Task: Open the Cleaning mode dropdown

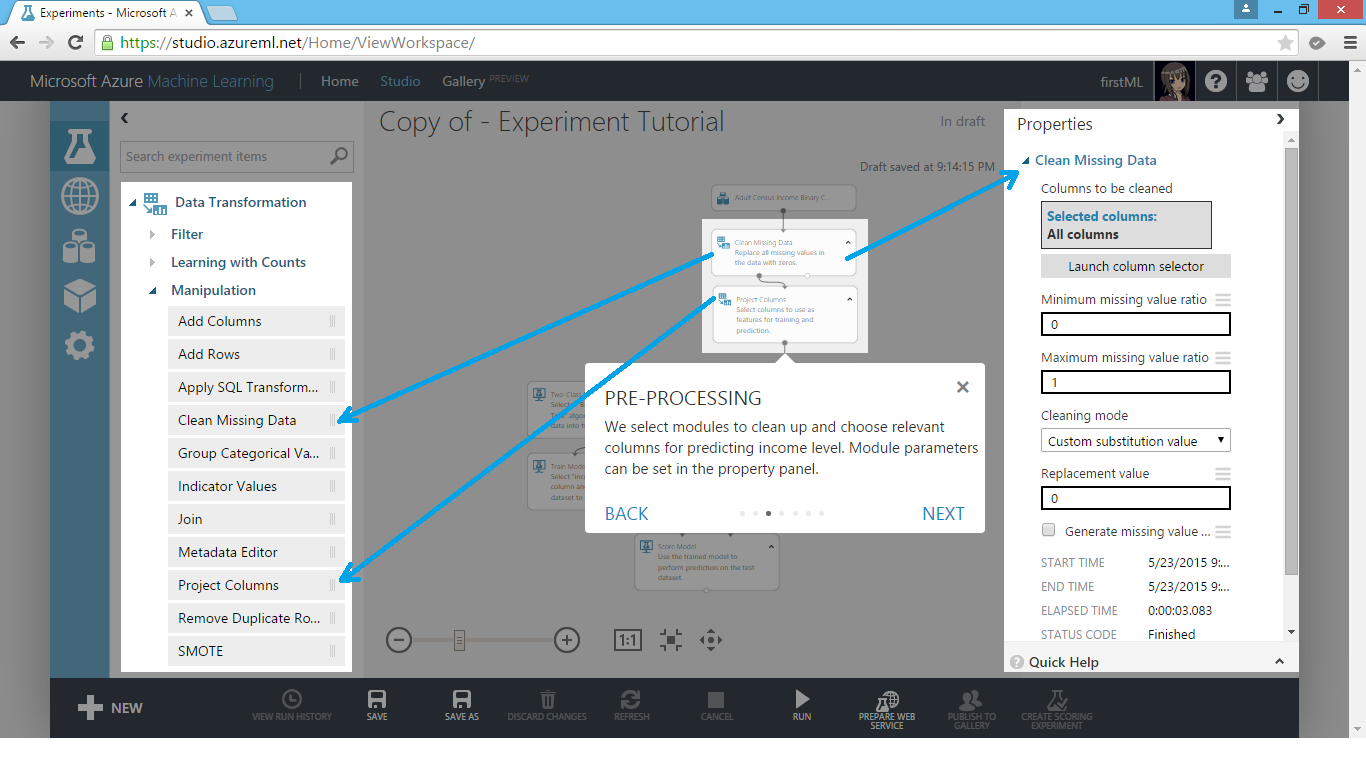Action: click(1136, 441)
